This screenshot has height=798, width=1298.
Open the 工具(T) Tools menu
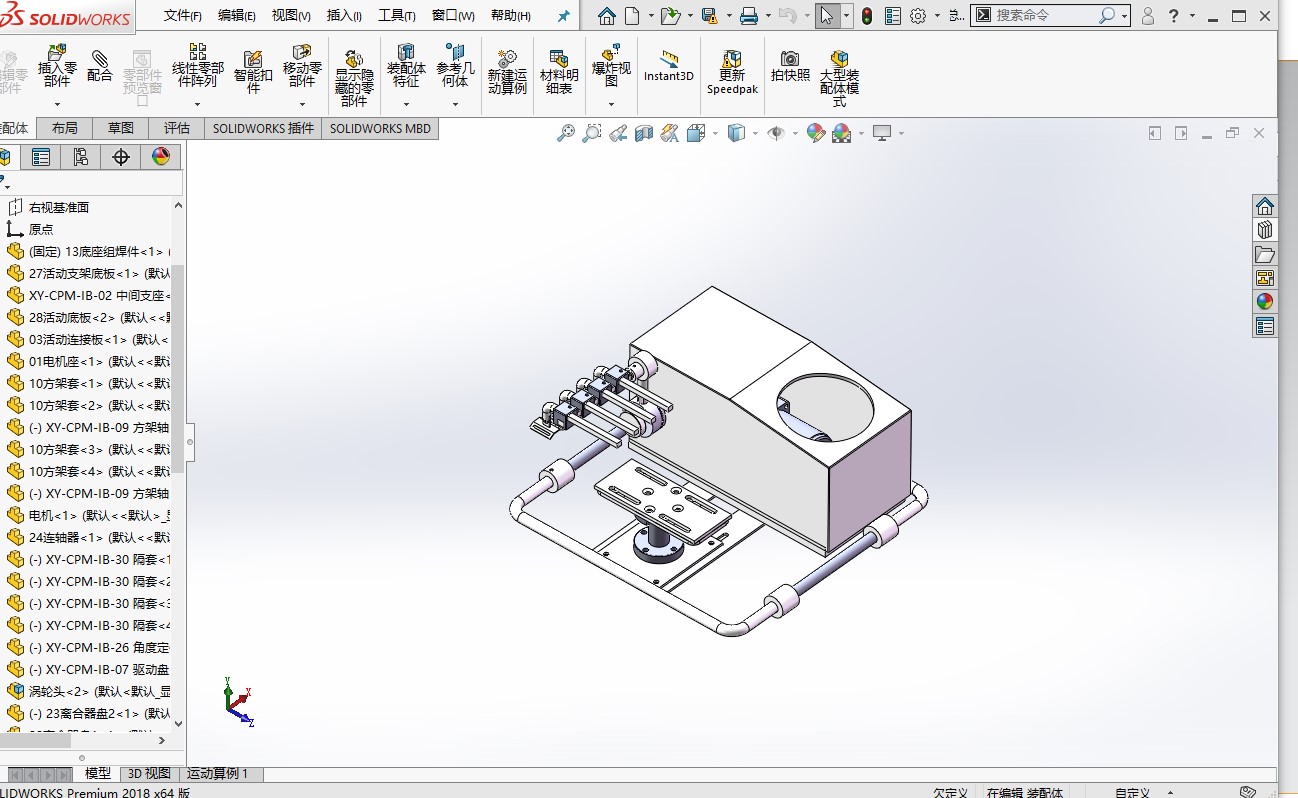pyautogui.click(x=397, y=16)
